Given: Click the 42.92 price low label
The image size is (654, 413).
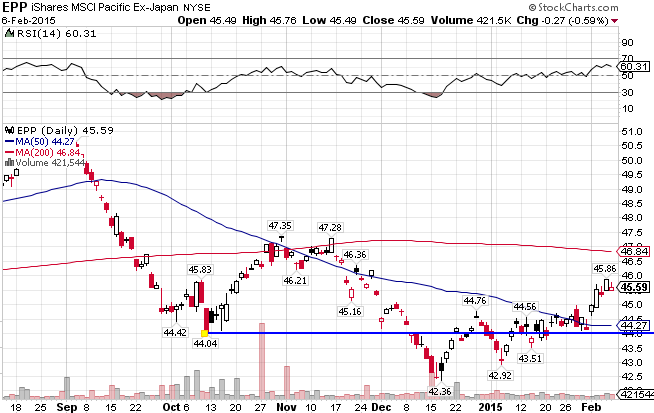Looking at the screenshot, I should click(500, 375).
